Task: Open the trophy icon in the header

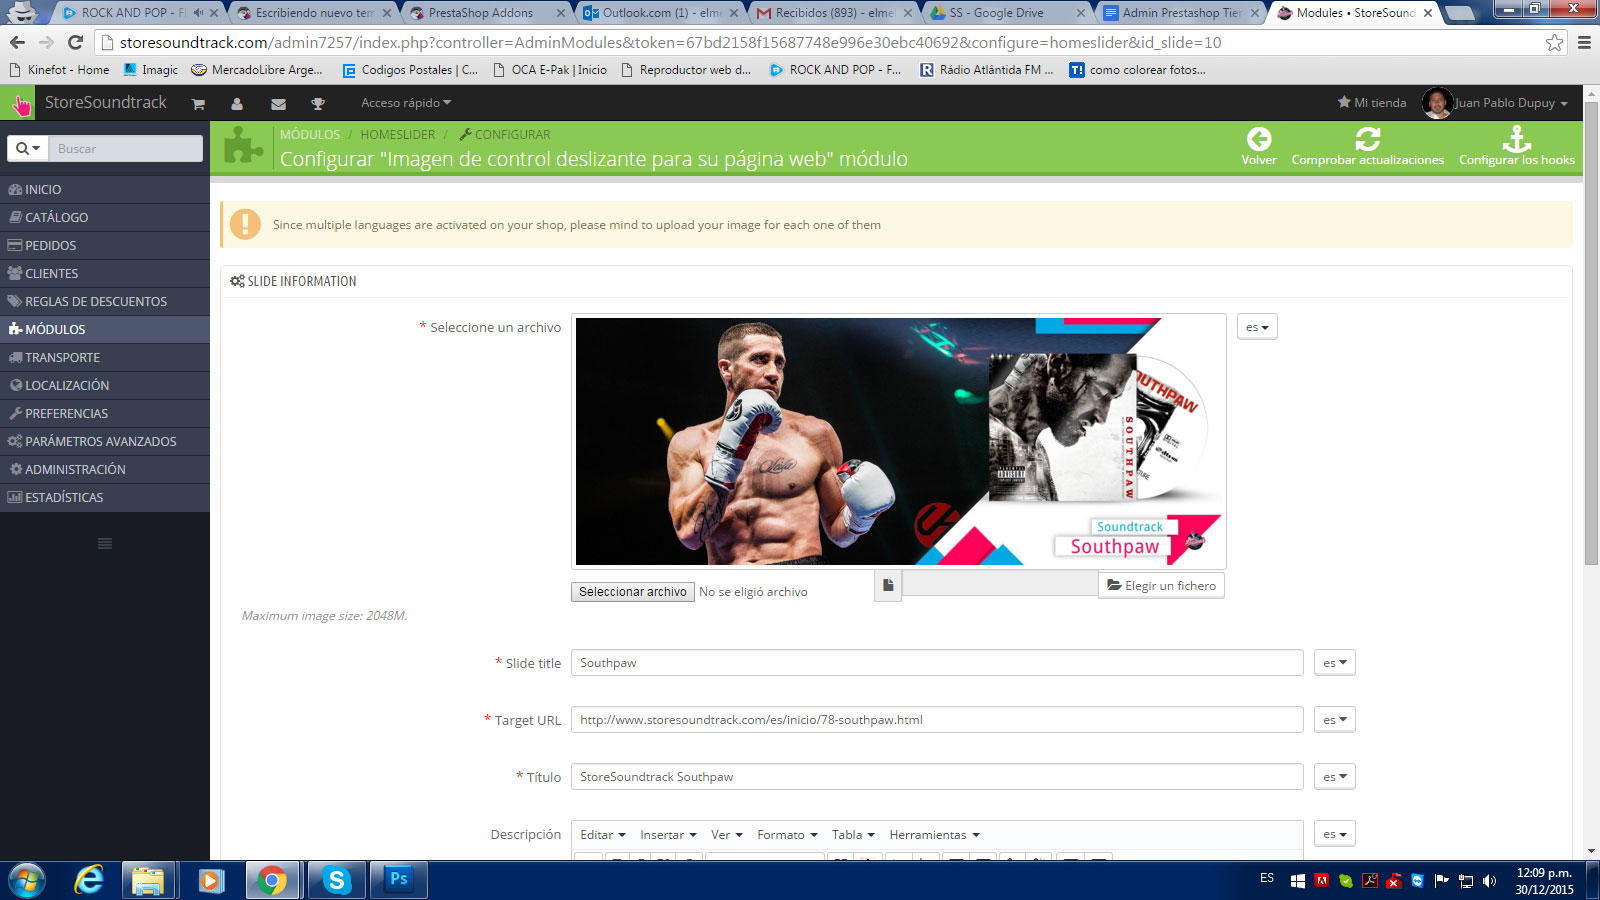Action: click(318, 104)
